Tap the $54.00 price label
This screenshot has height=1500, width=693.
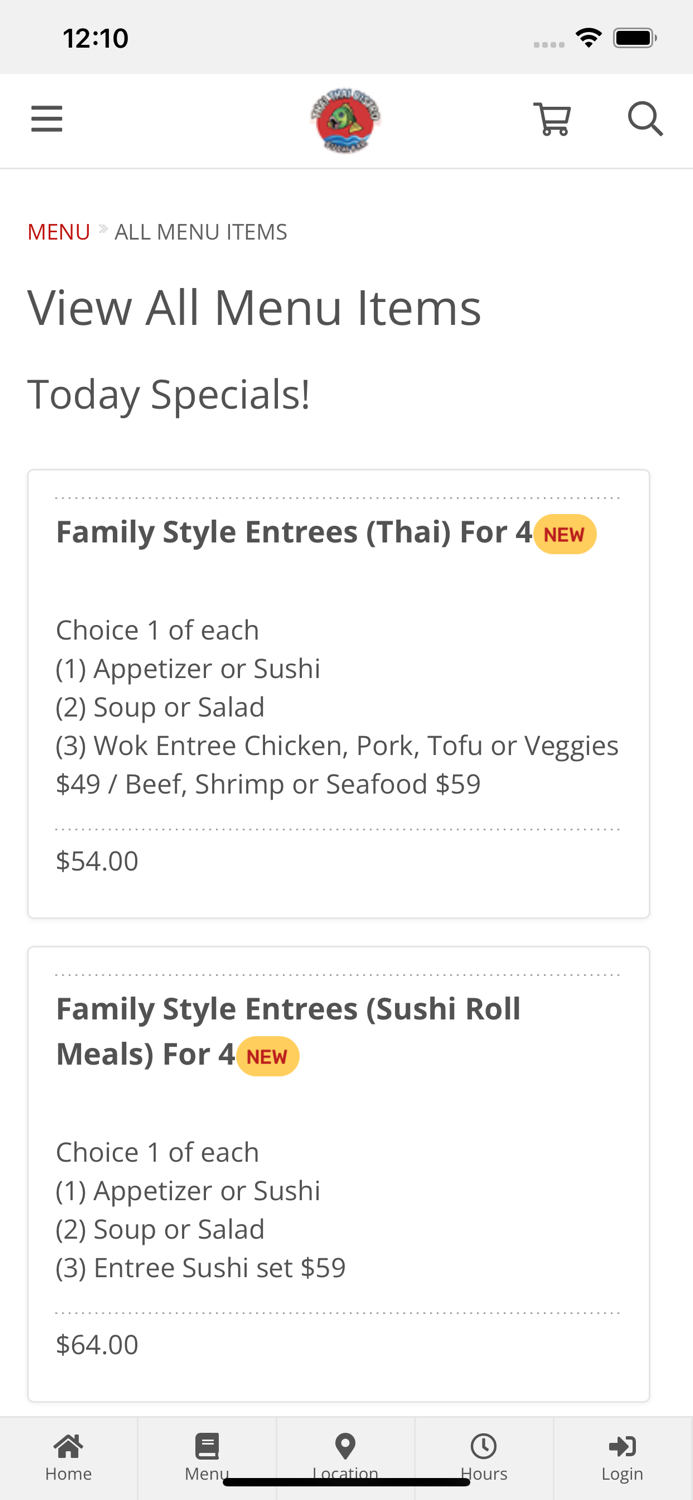click(97, 860)
